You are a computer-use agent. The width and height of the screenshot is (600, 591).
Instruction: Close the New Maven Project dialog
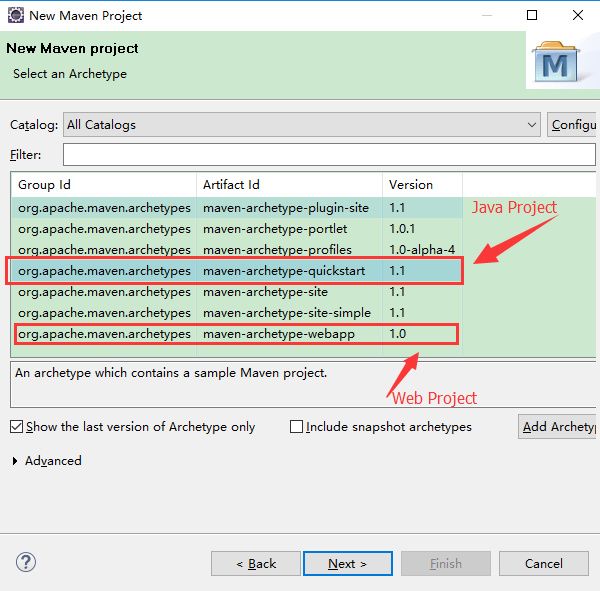578,15
